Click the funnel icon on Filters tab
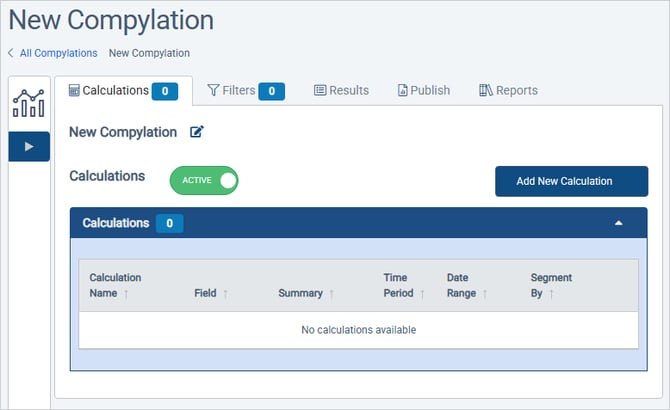670x410 pixels. 213,90
